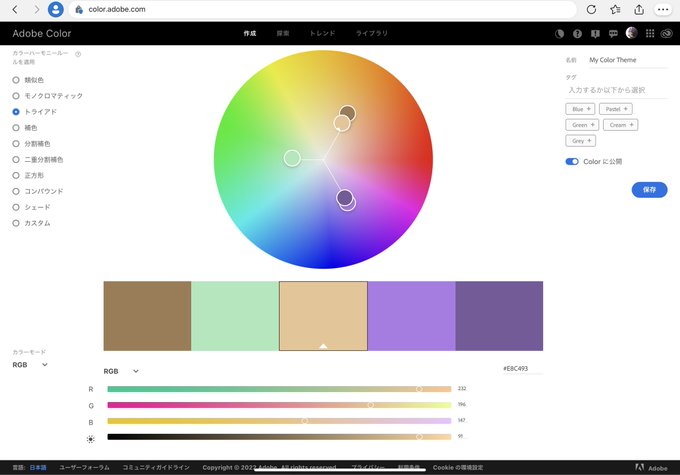Viewport: 680px width, 475px height.
Task: Tap the browser share icon
Action: 639,9
